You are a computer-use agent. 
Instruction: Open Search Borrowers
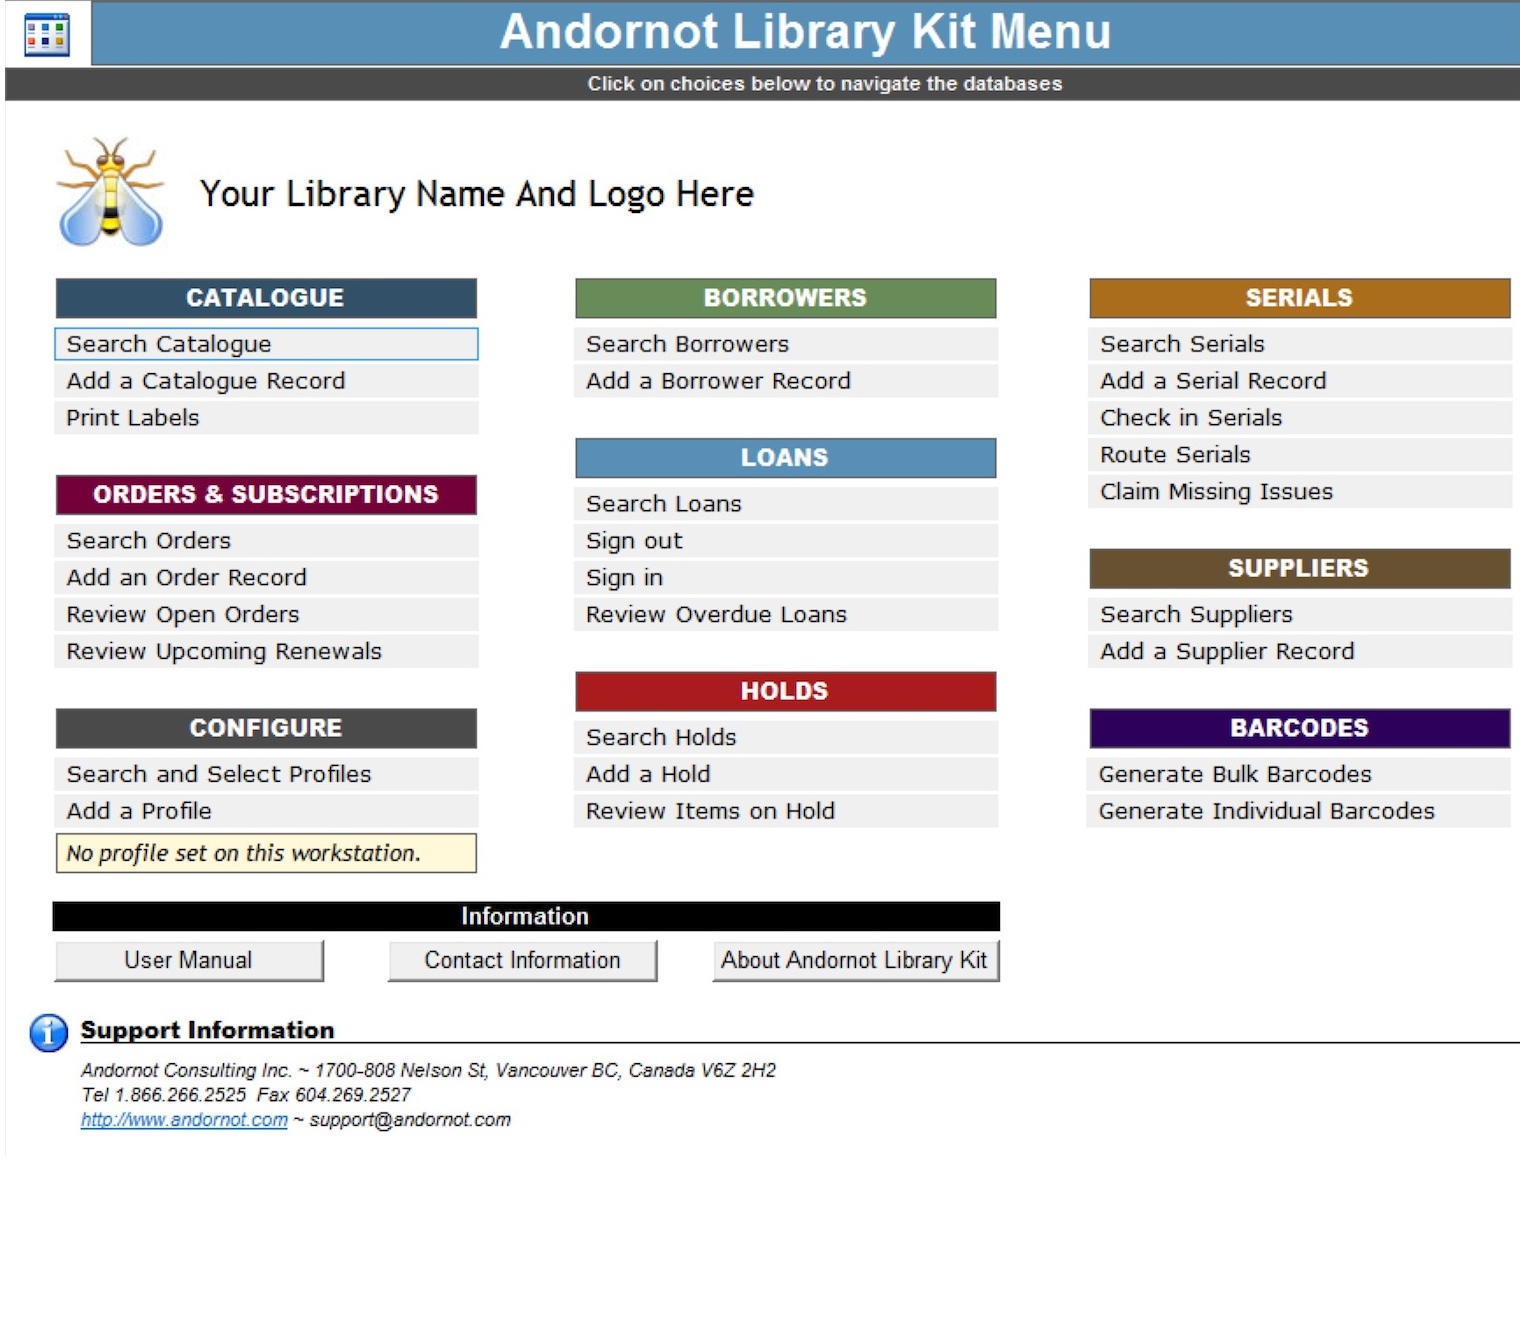pyautogui.click(x=786, y=344)
